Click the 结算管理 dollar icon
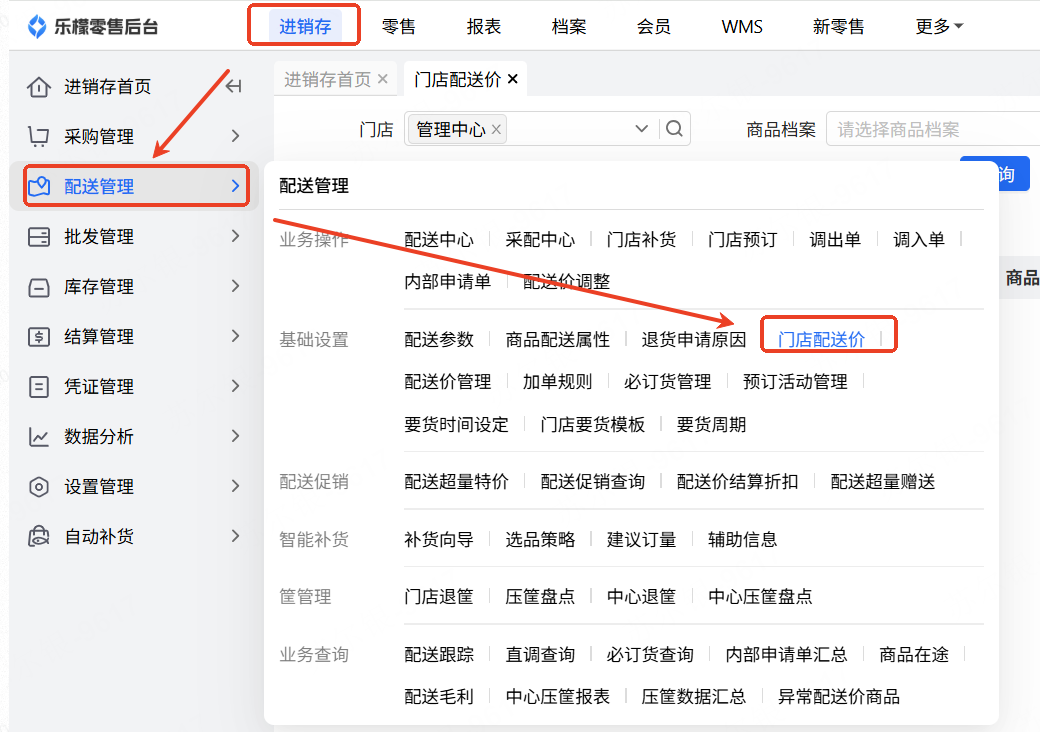 (x=38, y=337)
